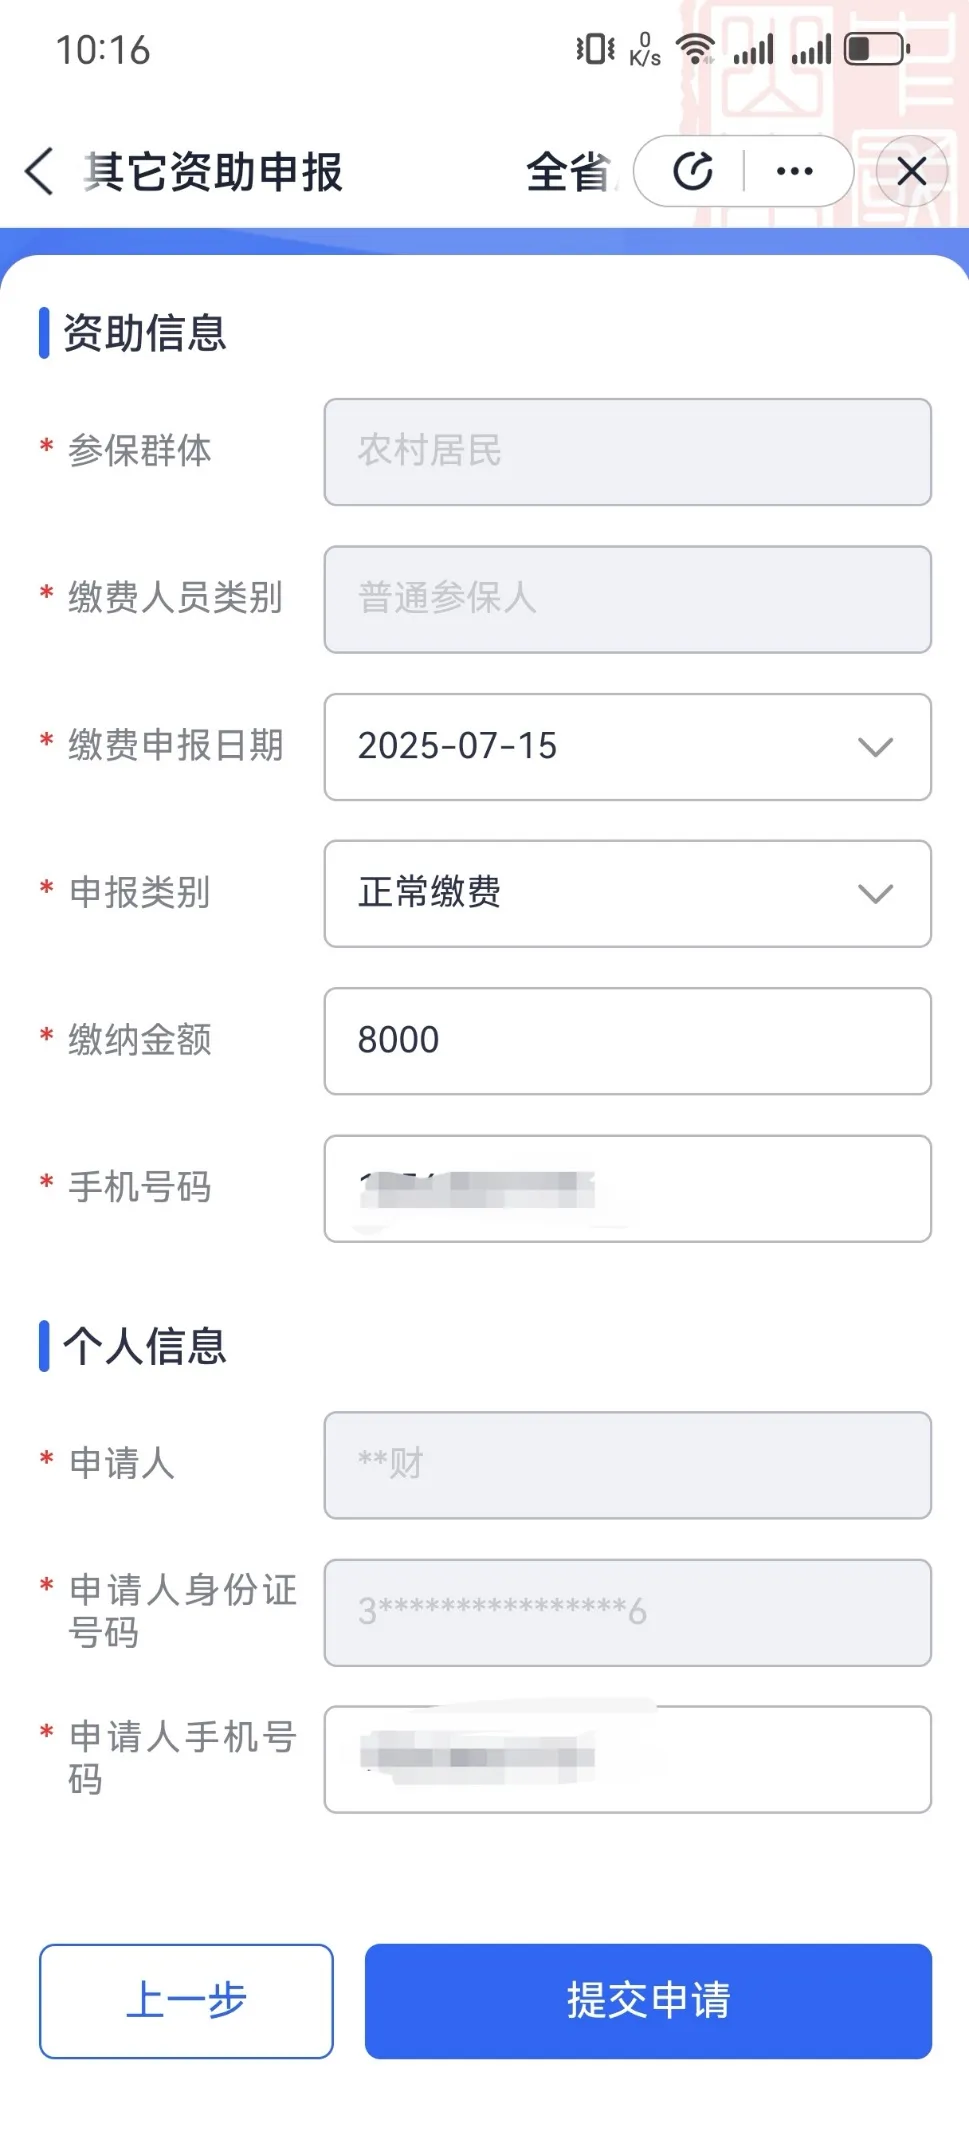Tap the 申请人身份证号码 masked field
This screenshot has width=969, height=2143.
(x=627, y=1612)
